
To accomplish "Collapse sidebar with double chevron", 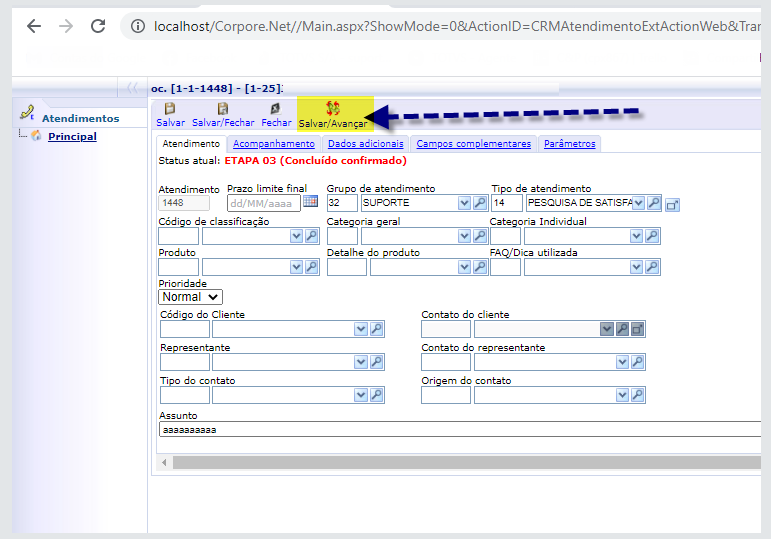I will pyautogui.click(x=132, y=88).
